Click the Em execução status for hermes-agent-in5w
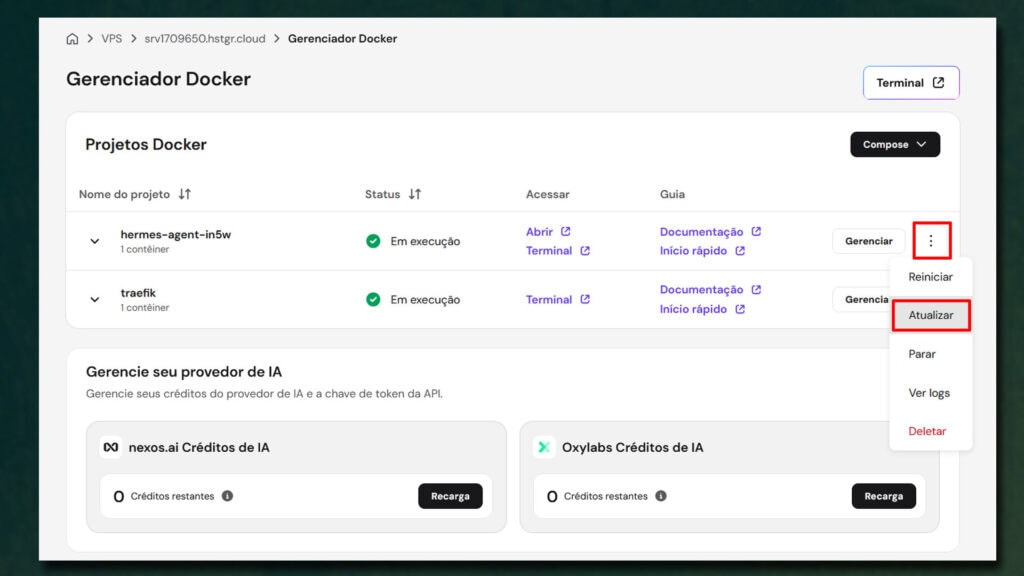This screenshot has height=576, width=1024. [425, 241]
